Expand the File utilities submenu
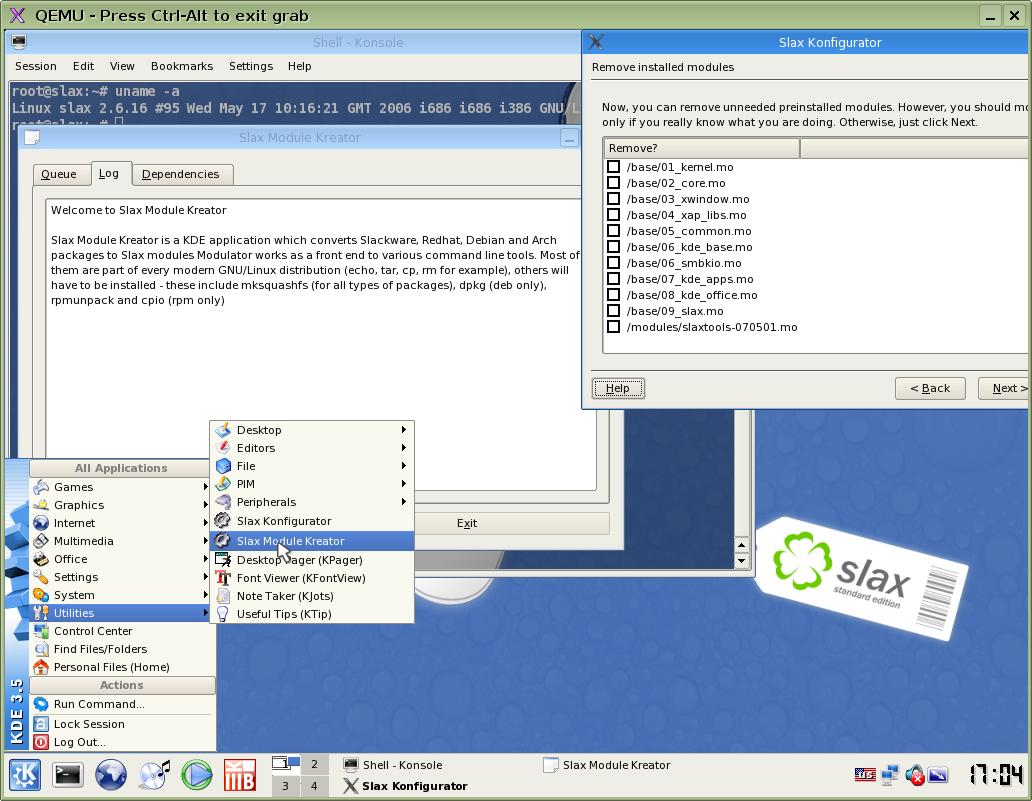1032x801 pixels. pyautogui.click(x=312, y=466)
